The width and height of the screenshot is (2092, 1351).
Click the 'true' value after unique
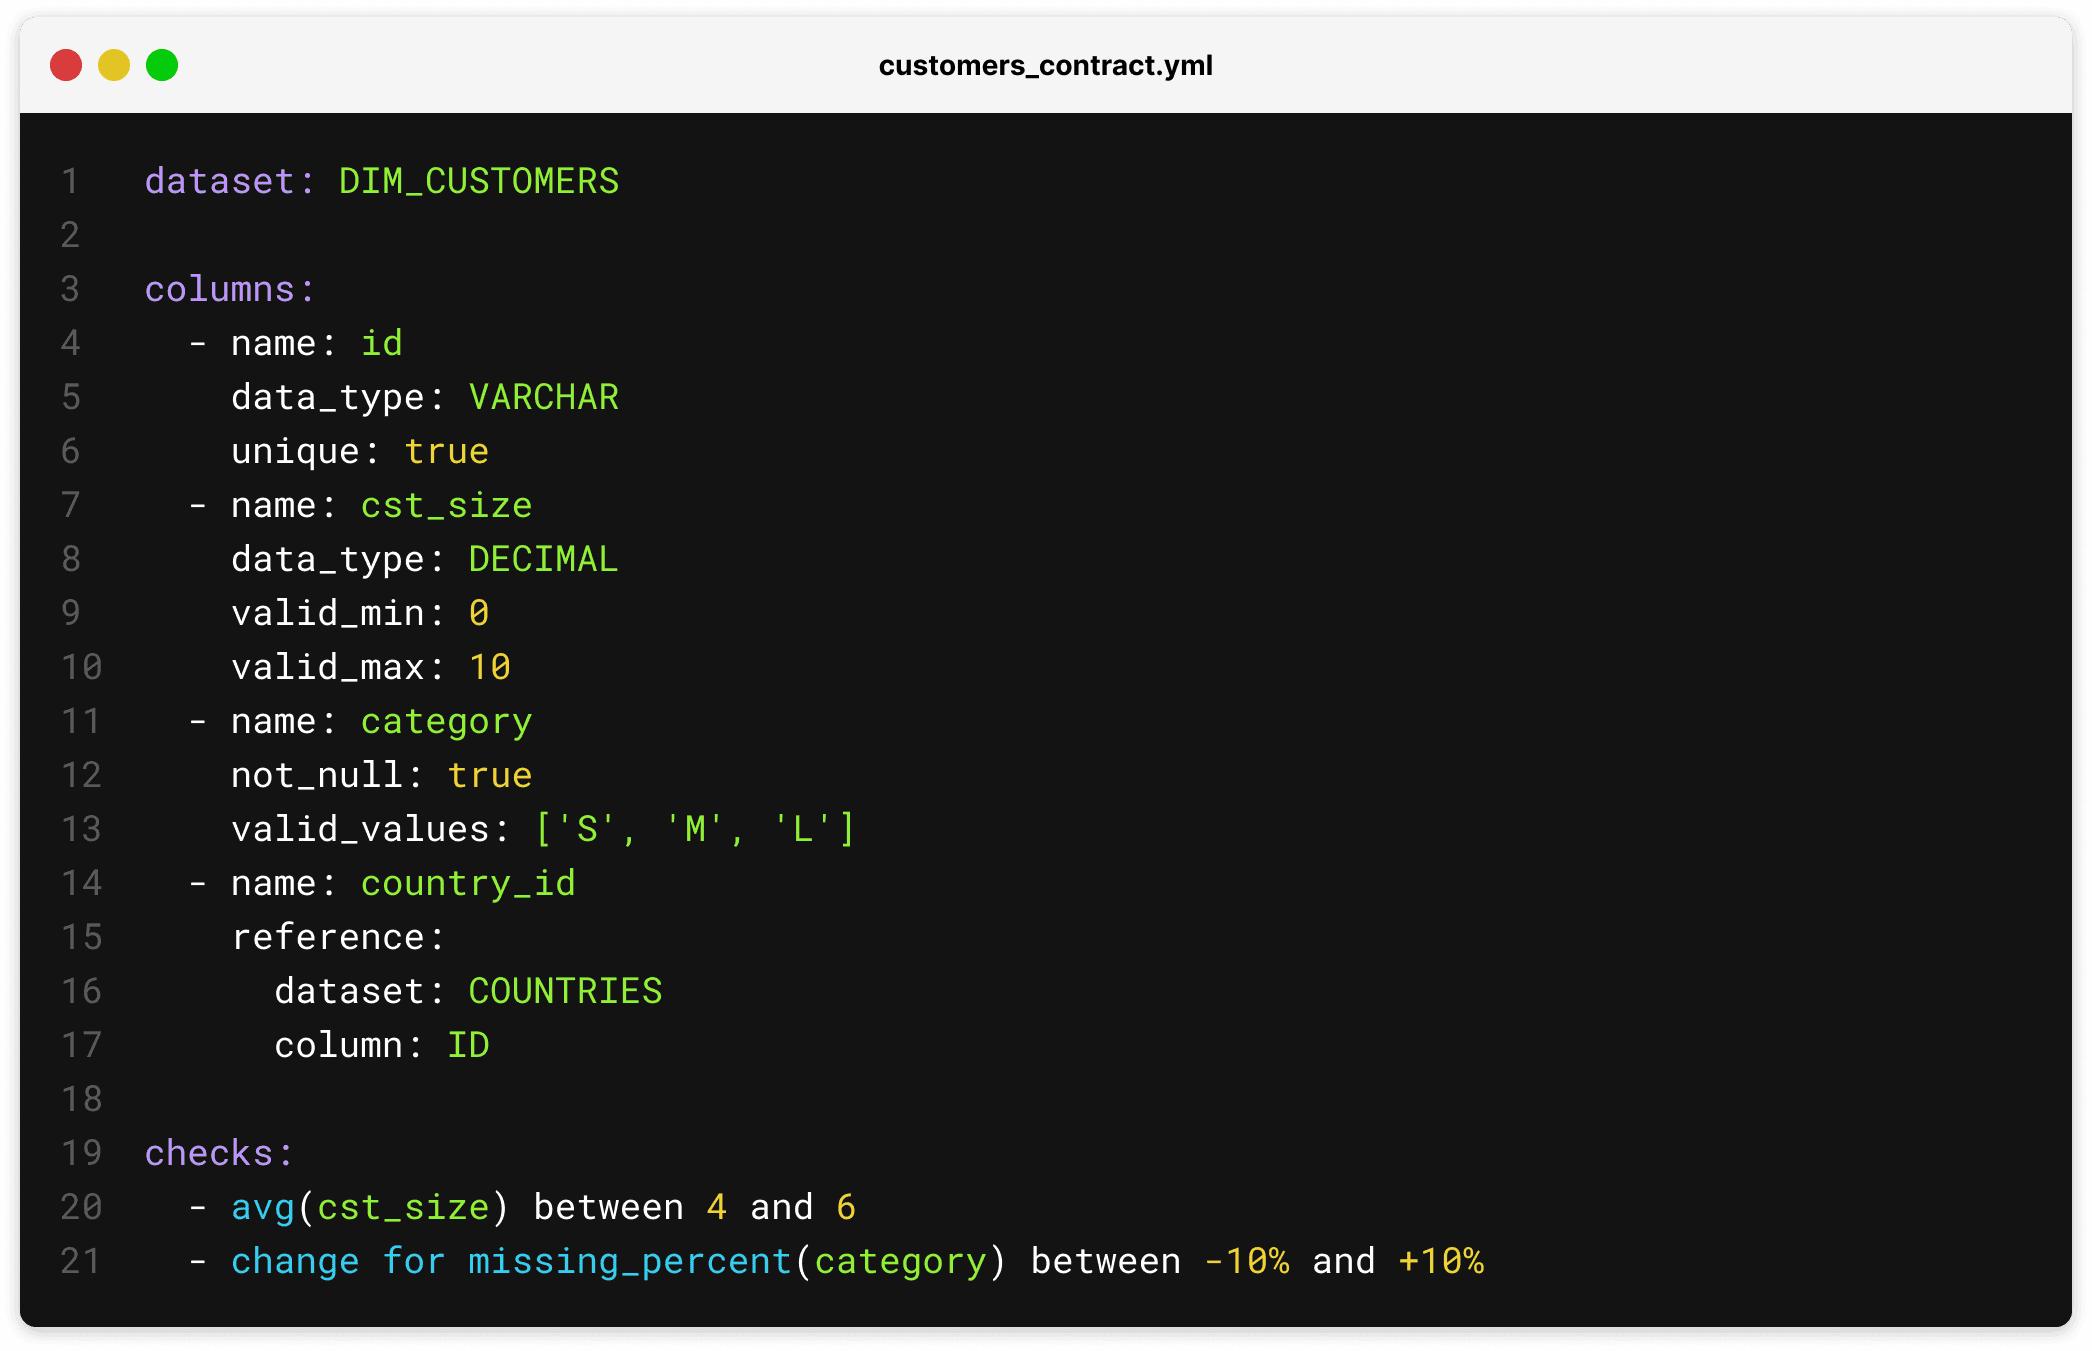tap(447, 451)
